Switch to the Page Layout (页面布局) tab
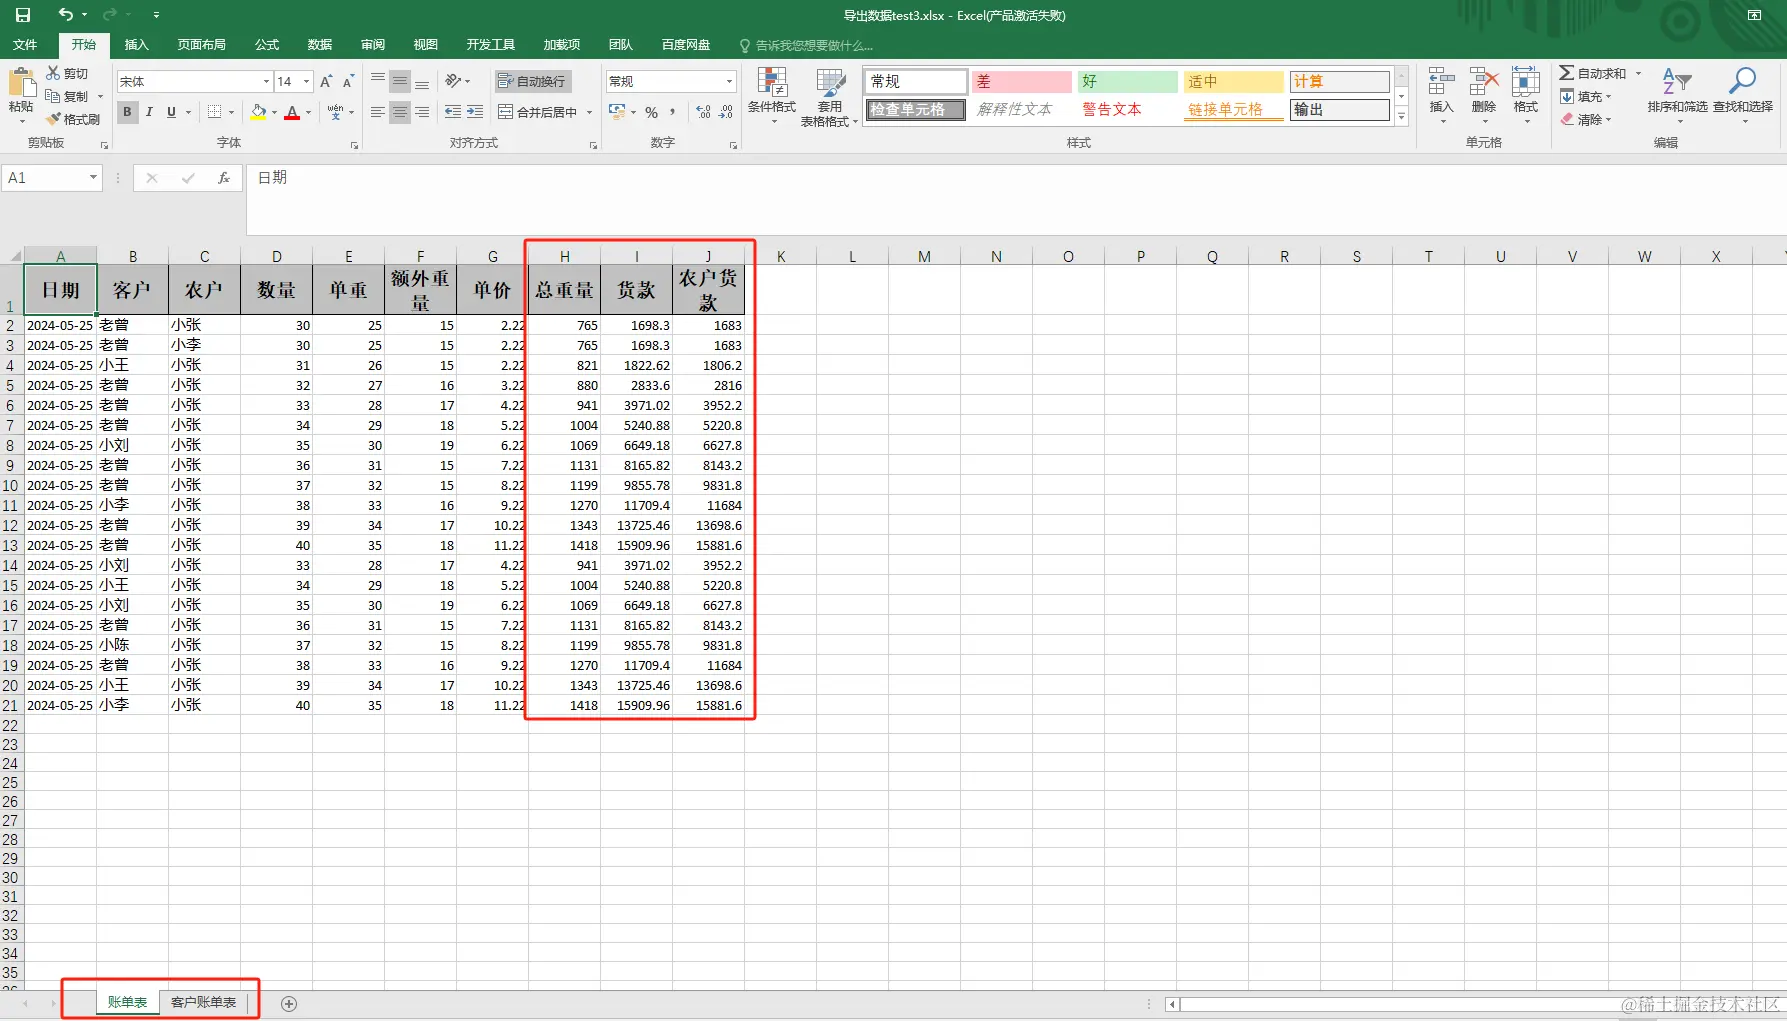This screenshot has height=1021, width=1787. pos(201,45)
